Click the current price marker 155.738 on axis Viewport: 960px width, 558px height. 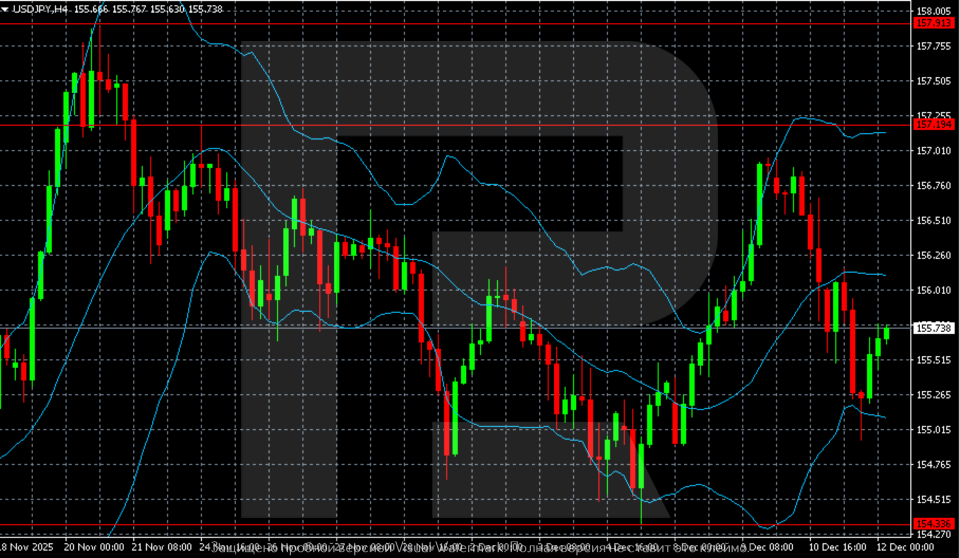pyautogui.click(x=933, y=327)
